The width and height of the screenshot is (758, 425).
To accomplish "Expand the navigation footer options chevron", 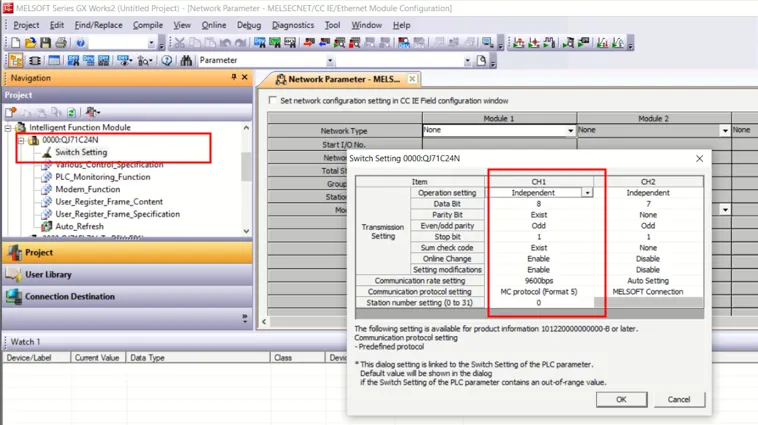I will click(245, 318).
